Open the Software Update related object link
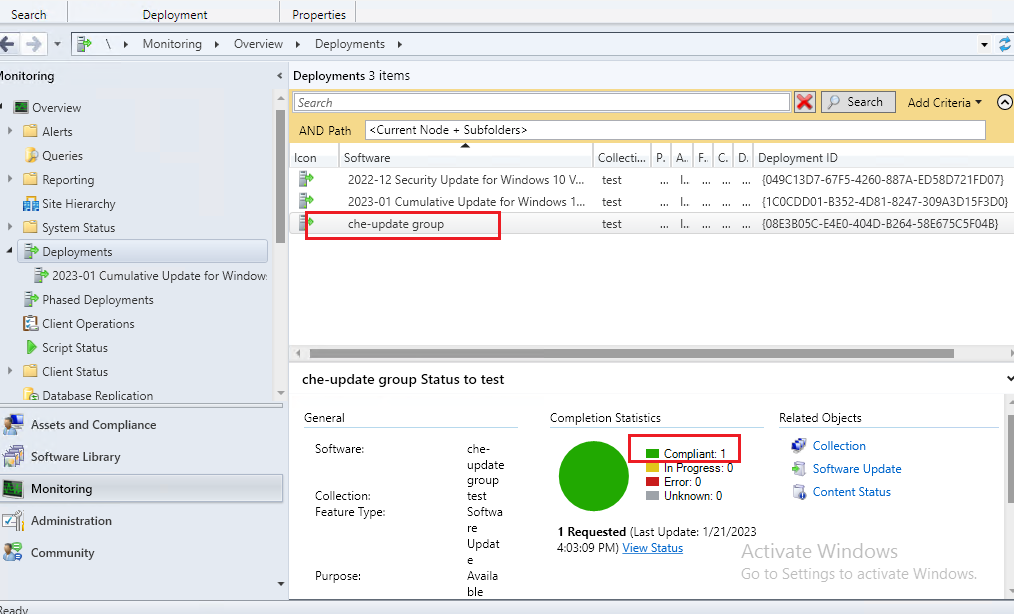This screenshot has width=1014, height=614. (x=857, y=469)
